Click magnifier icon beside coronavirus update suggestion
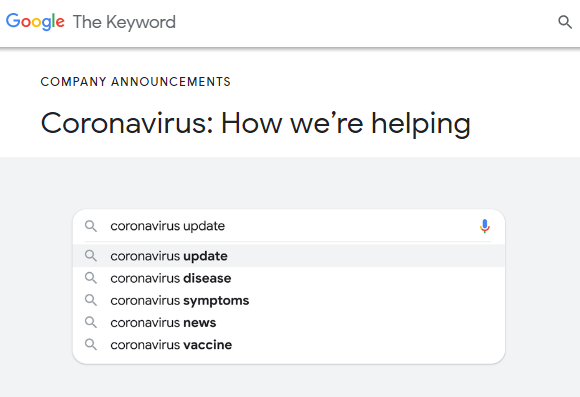The width and height of the screenshot is (580, 397). [x=91, y=256]
